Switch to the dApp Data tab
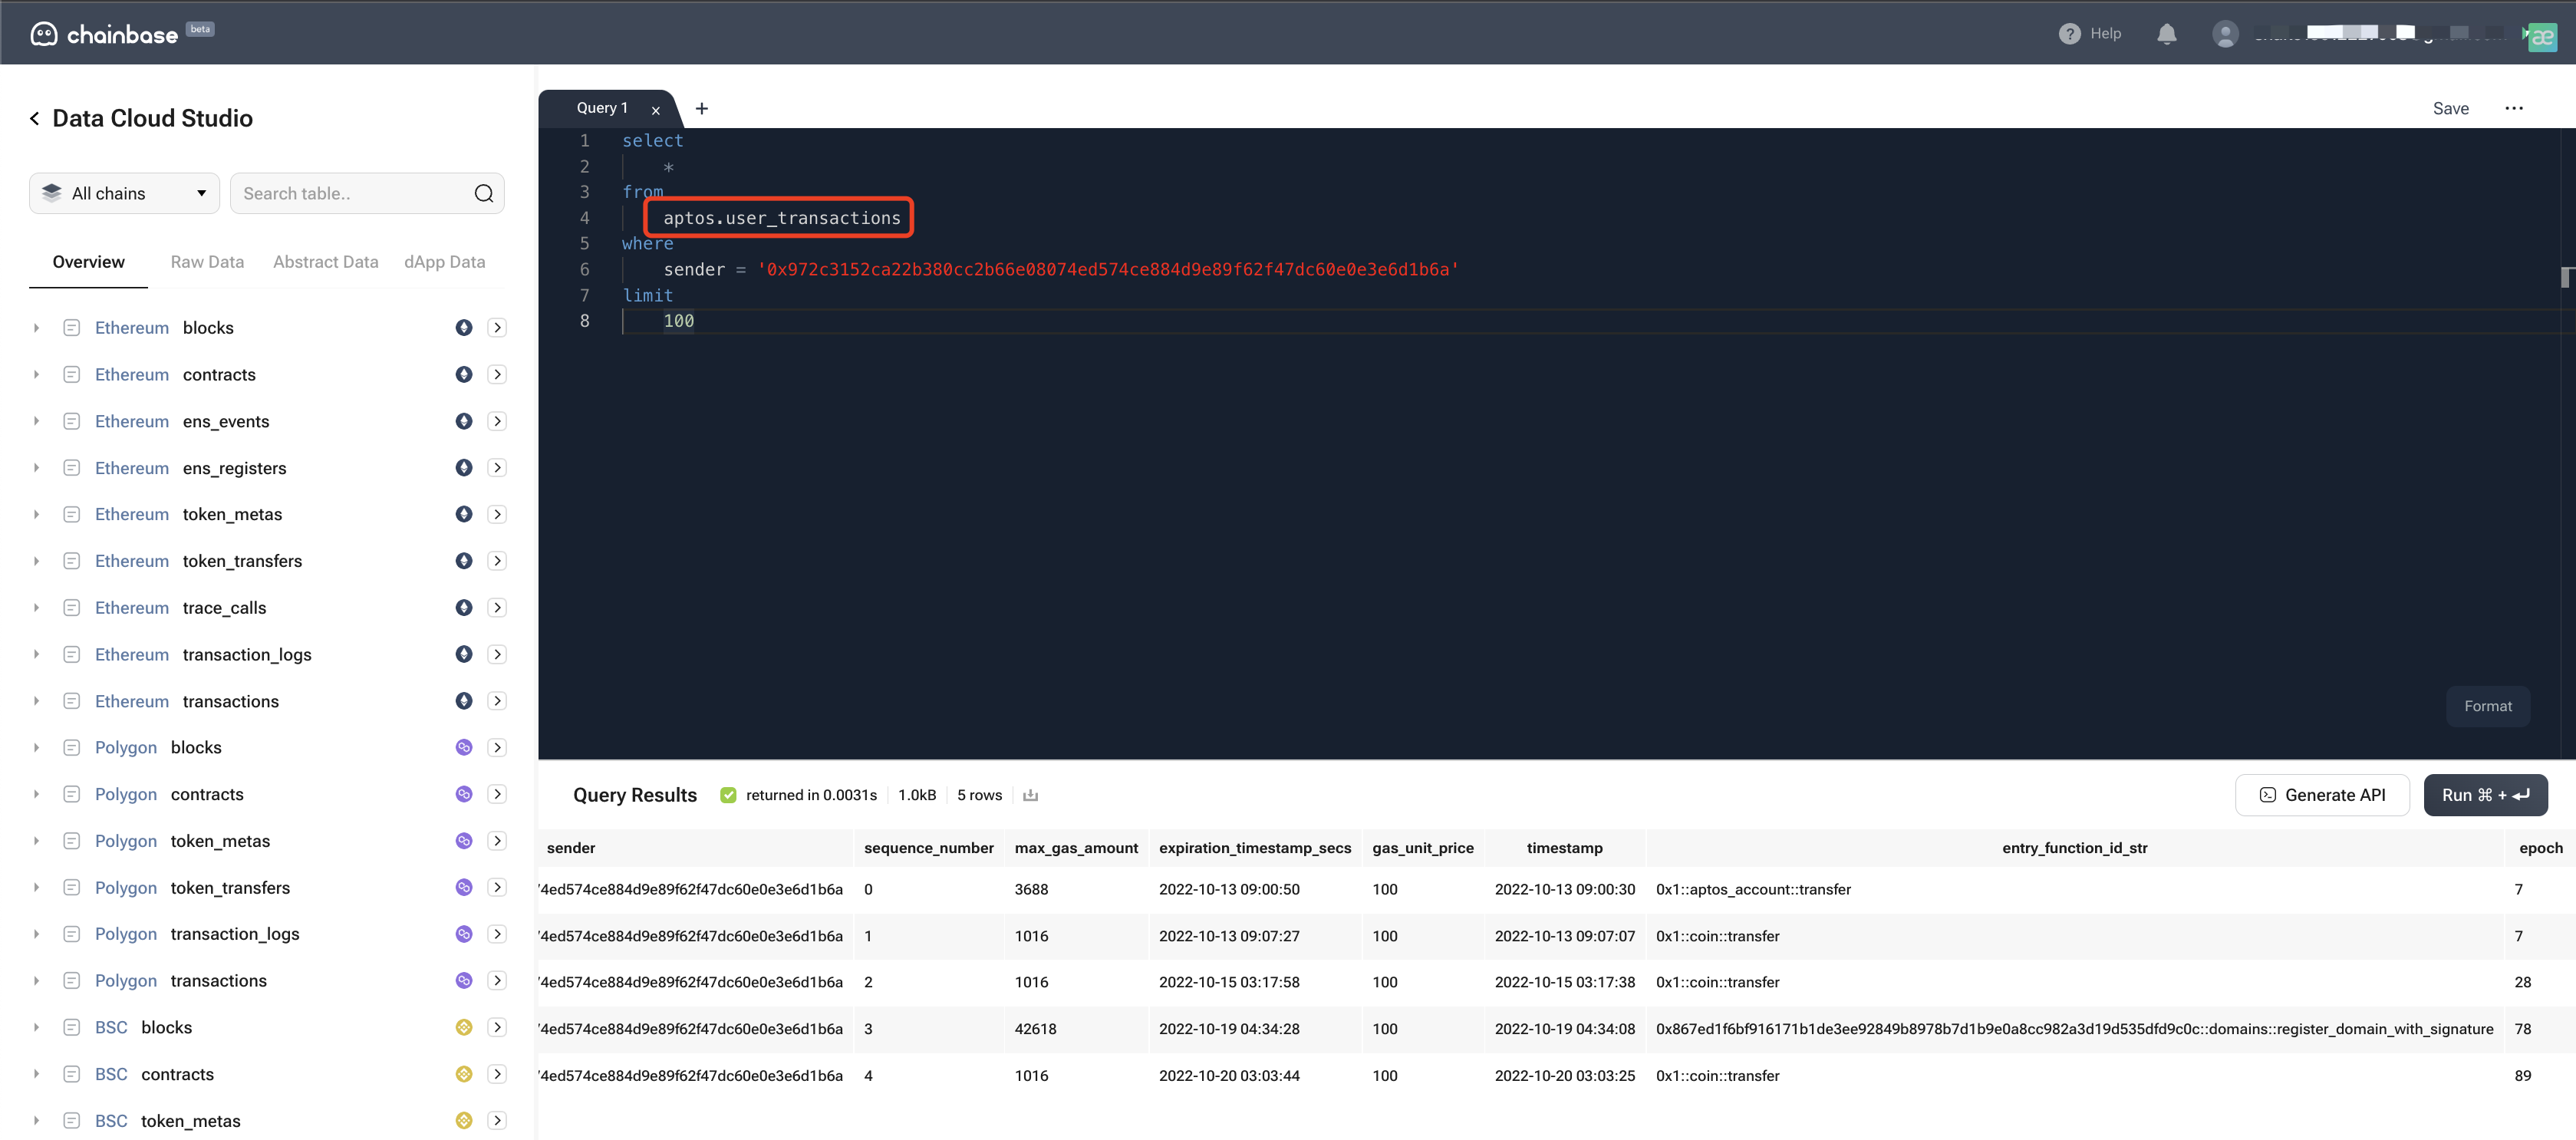The width and height of the screenshot is (2576, 1140). click(x=444, y=262)
